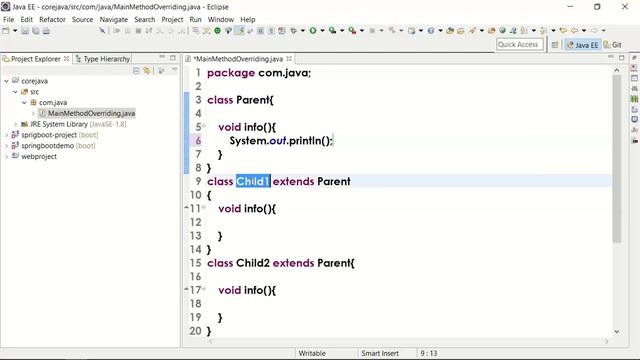Toggle Link with Editor in Project Explorer
The image size is (640, 360).
[147, 71]
